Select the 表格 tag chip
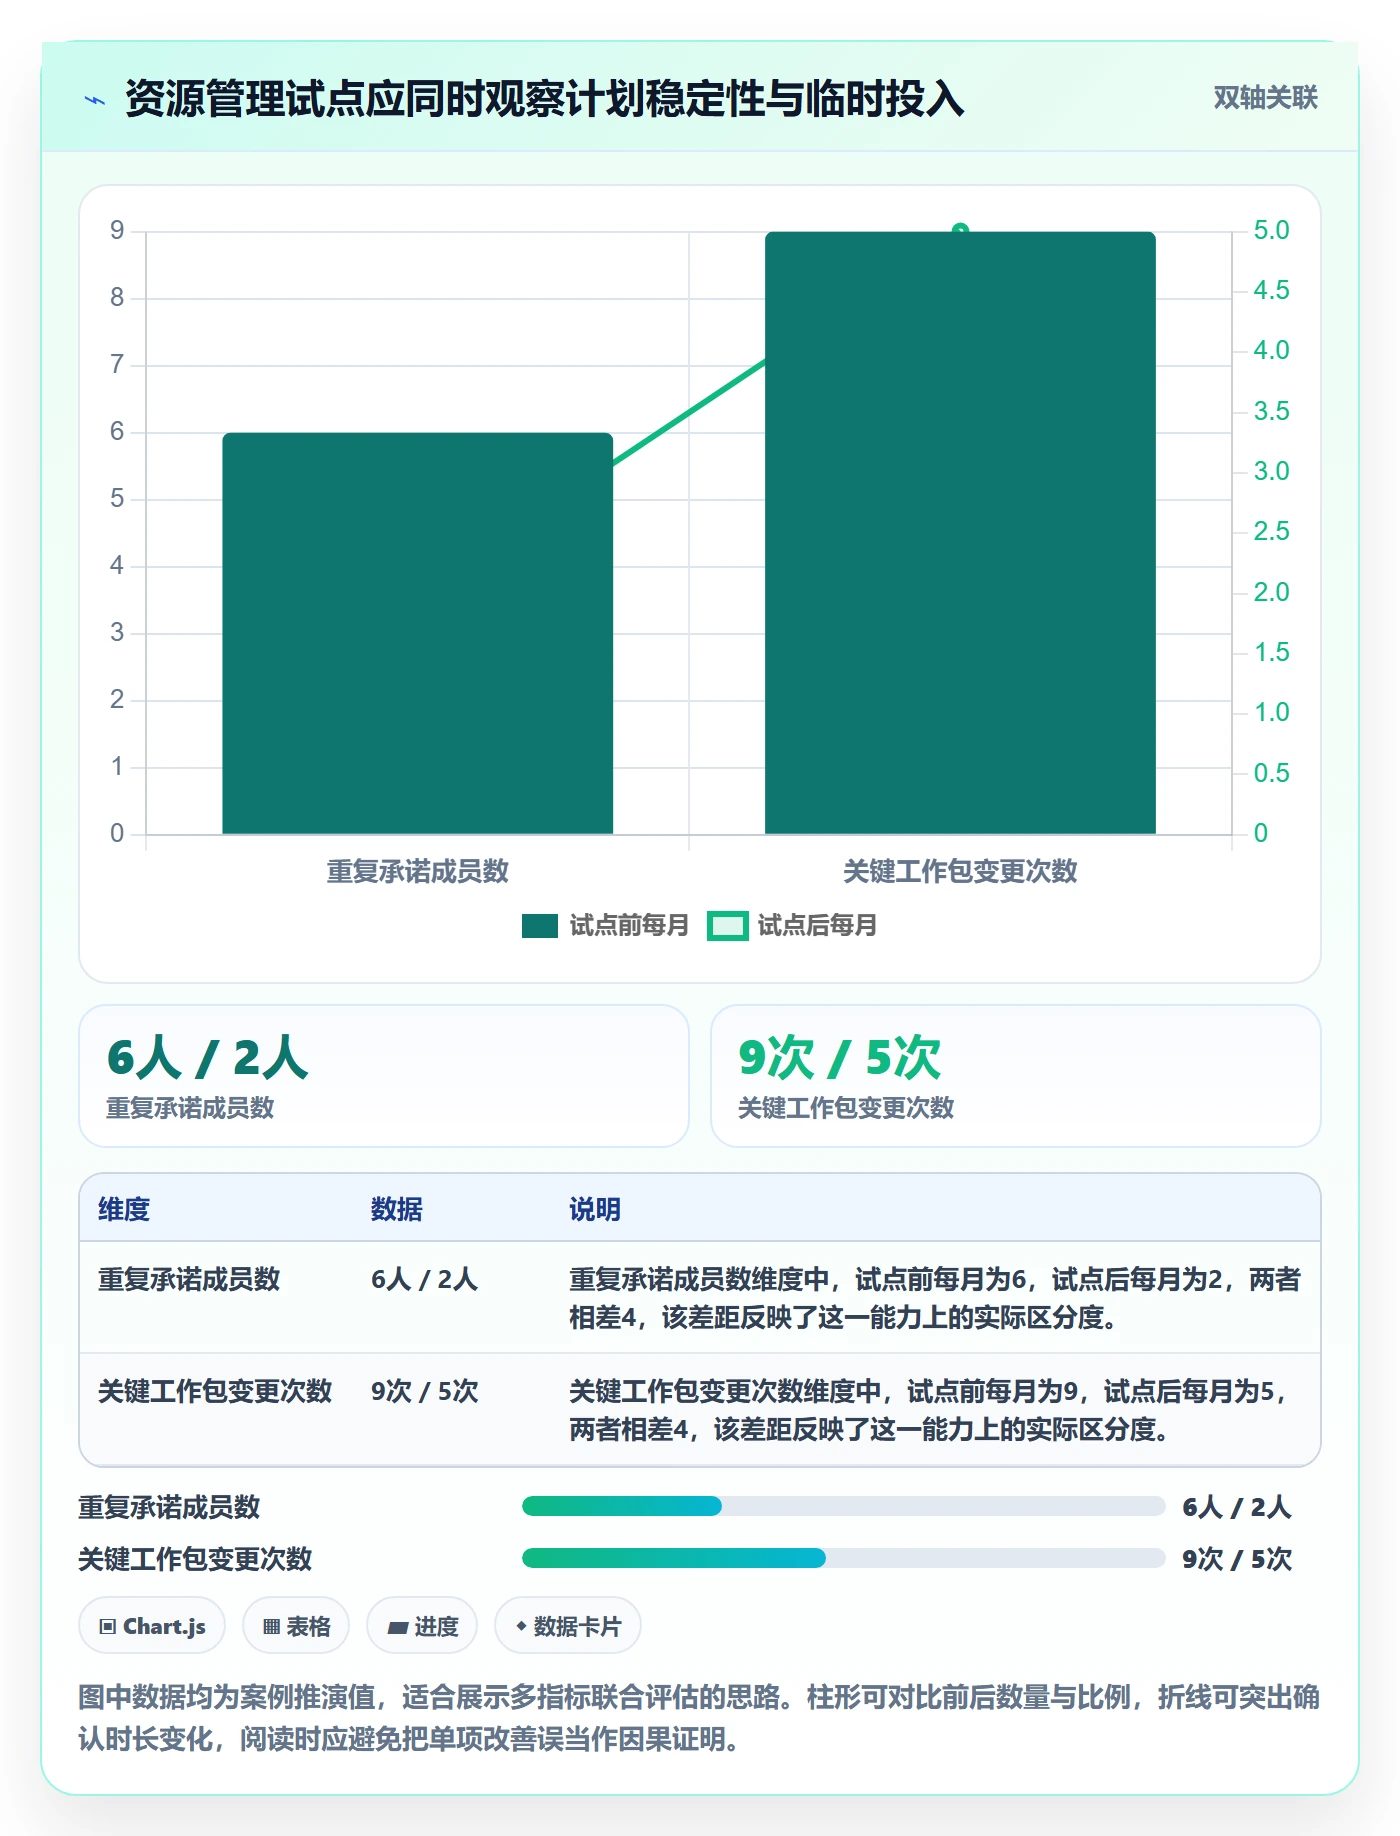This screenshot has width=1400, height=1836. point(296,1626)
